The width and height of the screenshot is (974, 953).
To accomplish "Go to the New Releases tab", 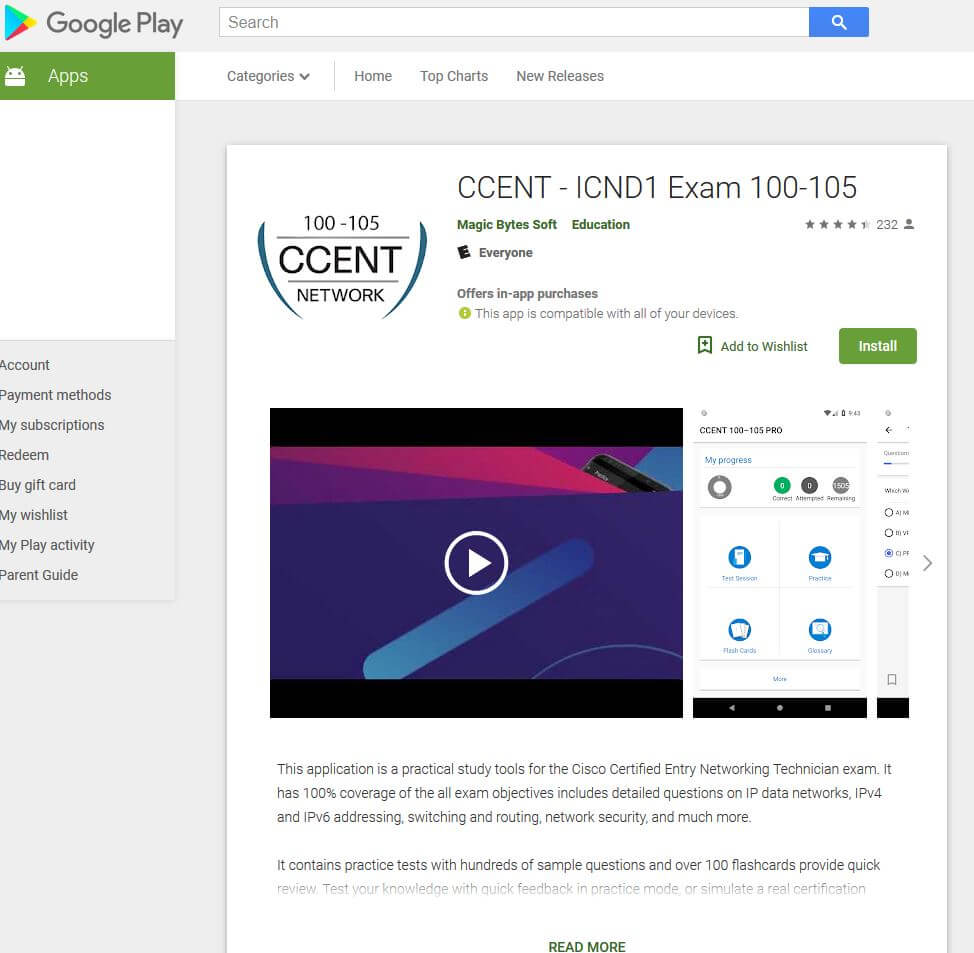I will click(560, 76).
